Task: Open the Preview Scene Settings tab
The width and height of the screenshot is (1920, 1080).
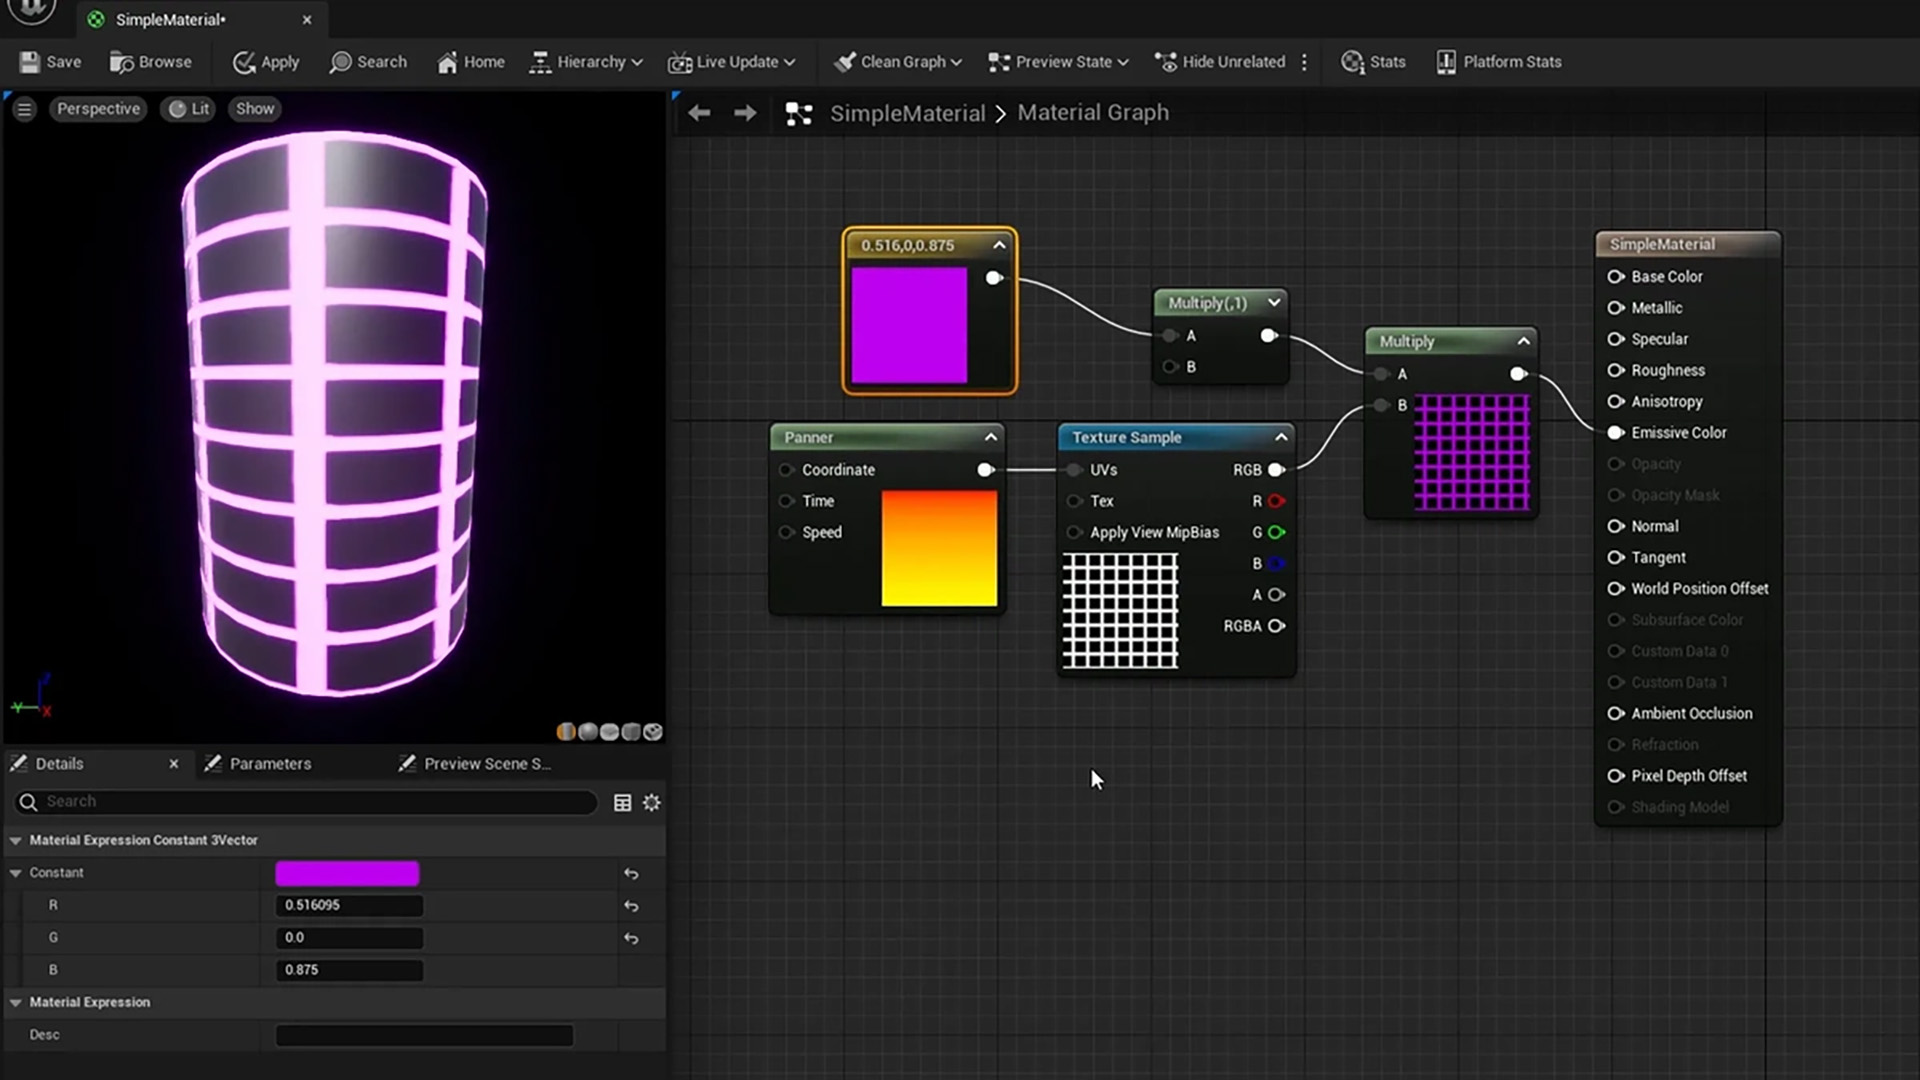Action: [x=483, y=763]
